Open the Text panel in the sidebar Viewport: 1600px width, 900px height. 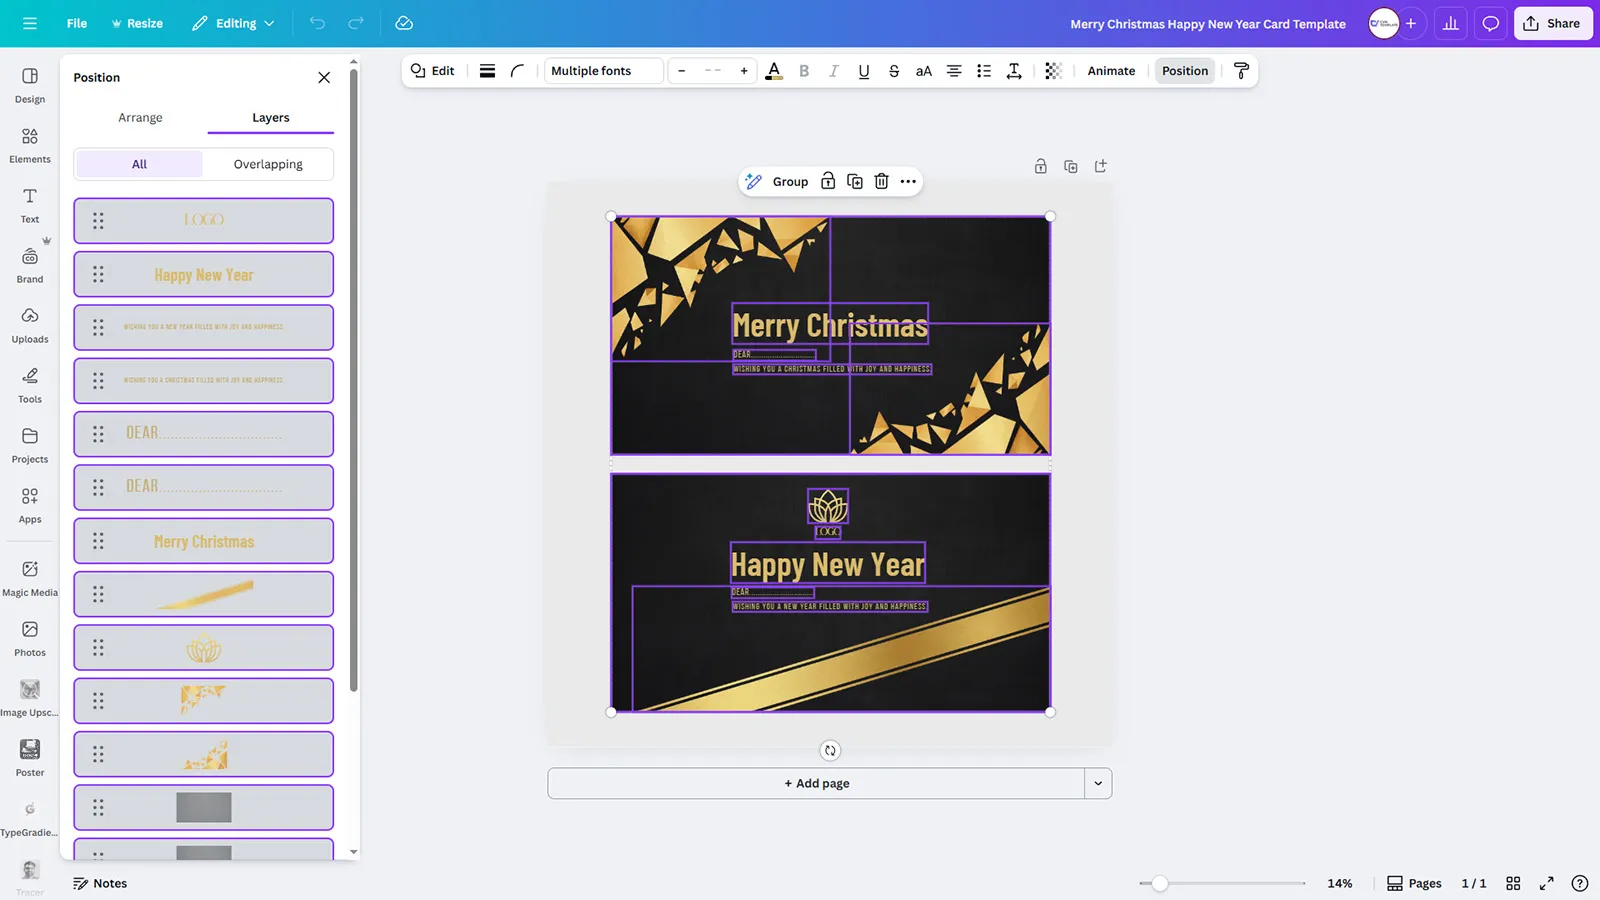point(29,203)
